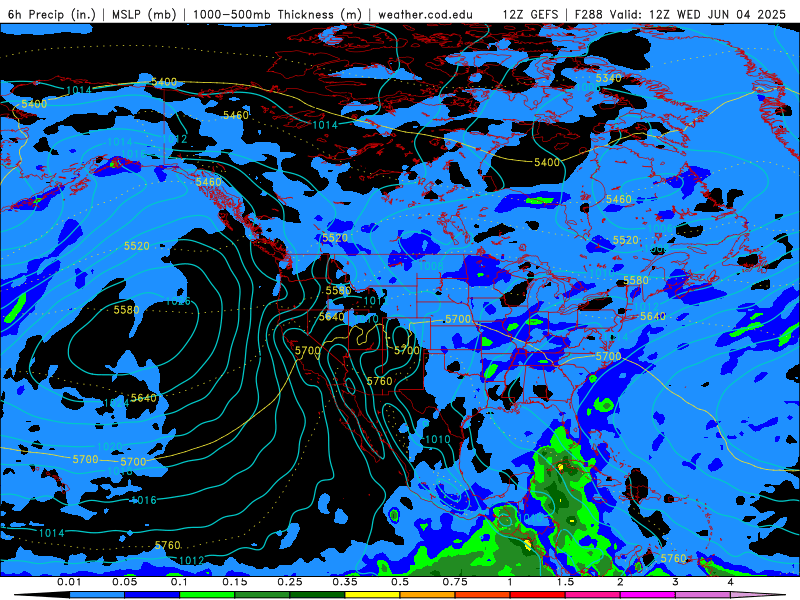
Task: Click the bright green 0.1 precipitation swatch
Action: [x=207, y=595]
